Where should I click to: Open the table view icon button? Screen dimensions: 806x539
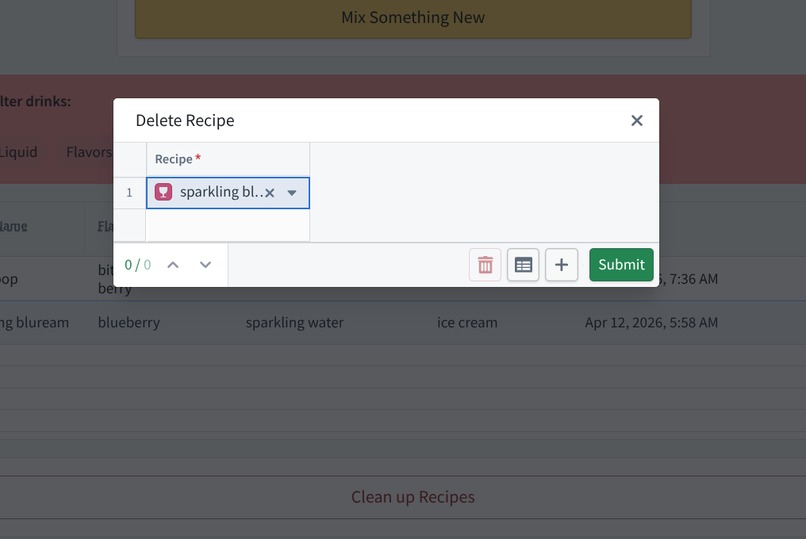coord(523,265)
